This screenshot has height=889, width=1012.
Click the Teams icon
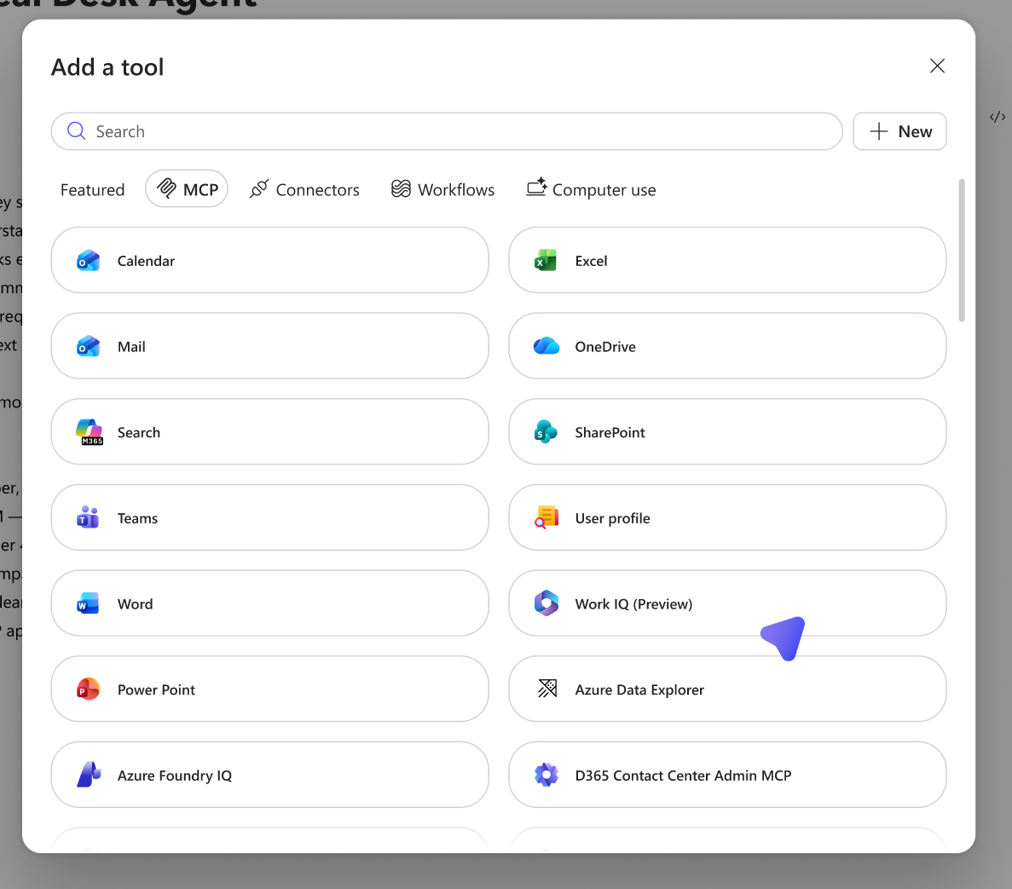[88, 518]
